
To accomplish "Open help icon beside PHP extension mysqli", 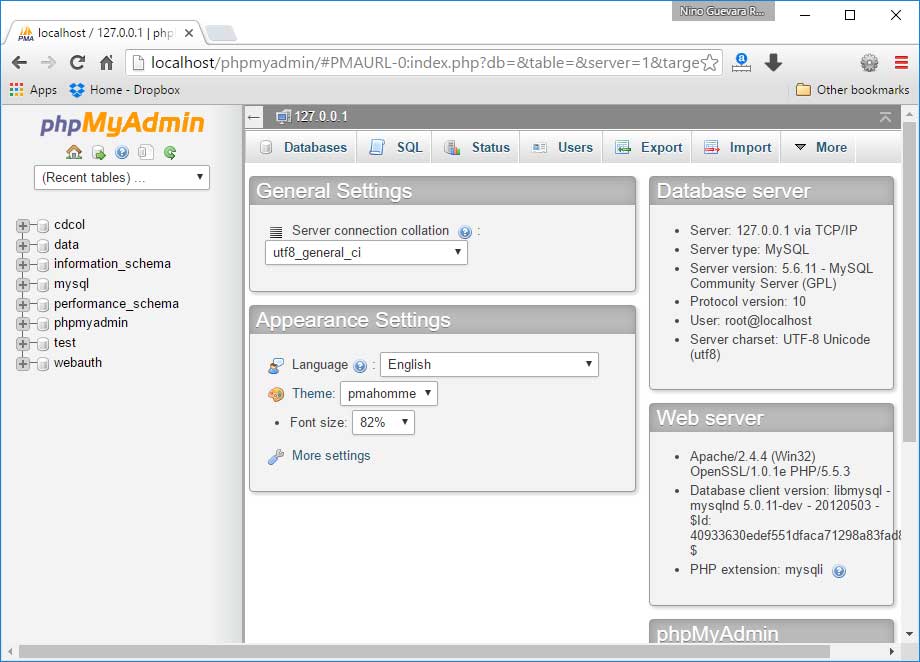I will pos(840,571).
